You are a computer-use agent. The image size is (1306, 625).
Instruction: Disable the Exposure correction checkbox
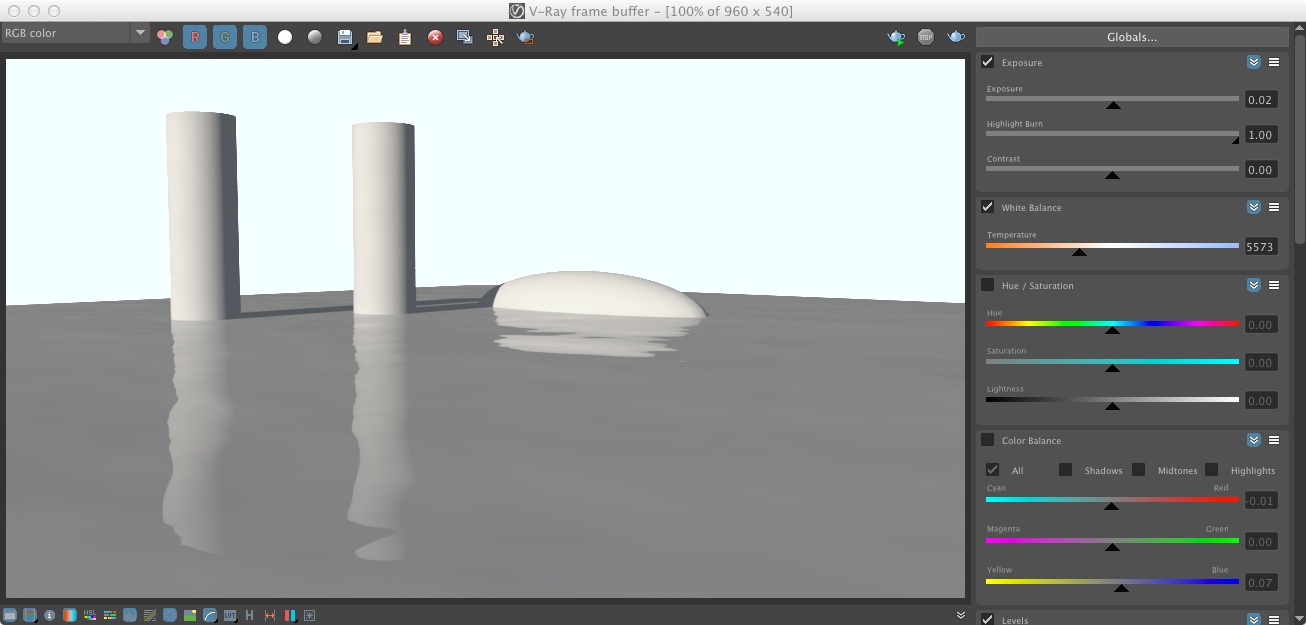coord(988,62)
